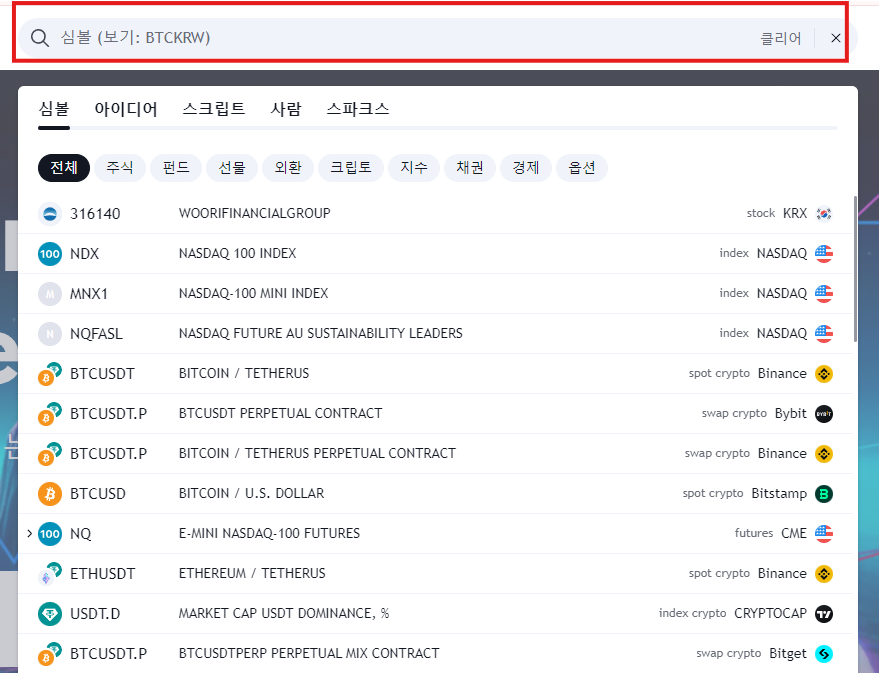
Task: Click the Bitstamp exchange logo
Action: point(824,494)
